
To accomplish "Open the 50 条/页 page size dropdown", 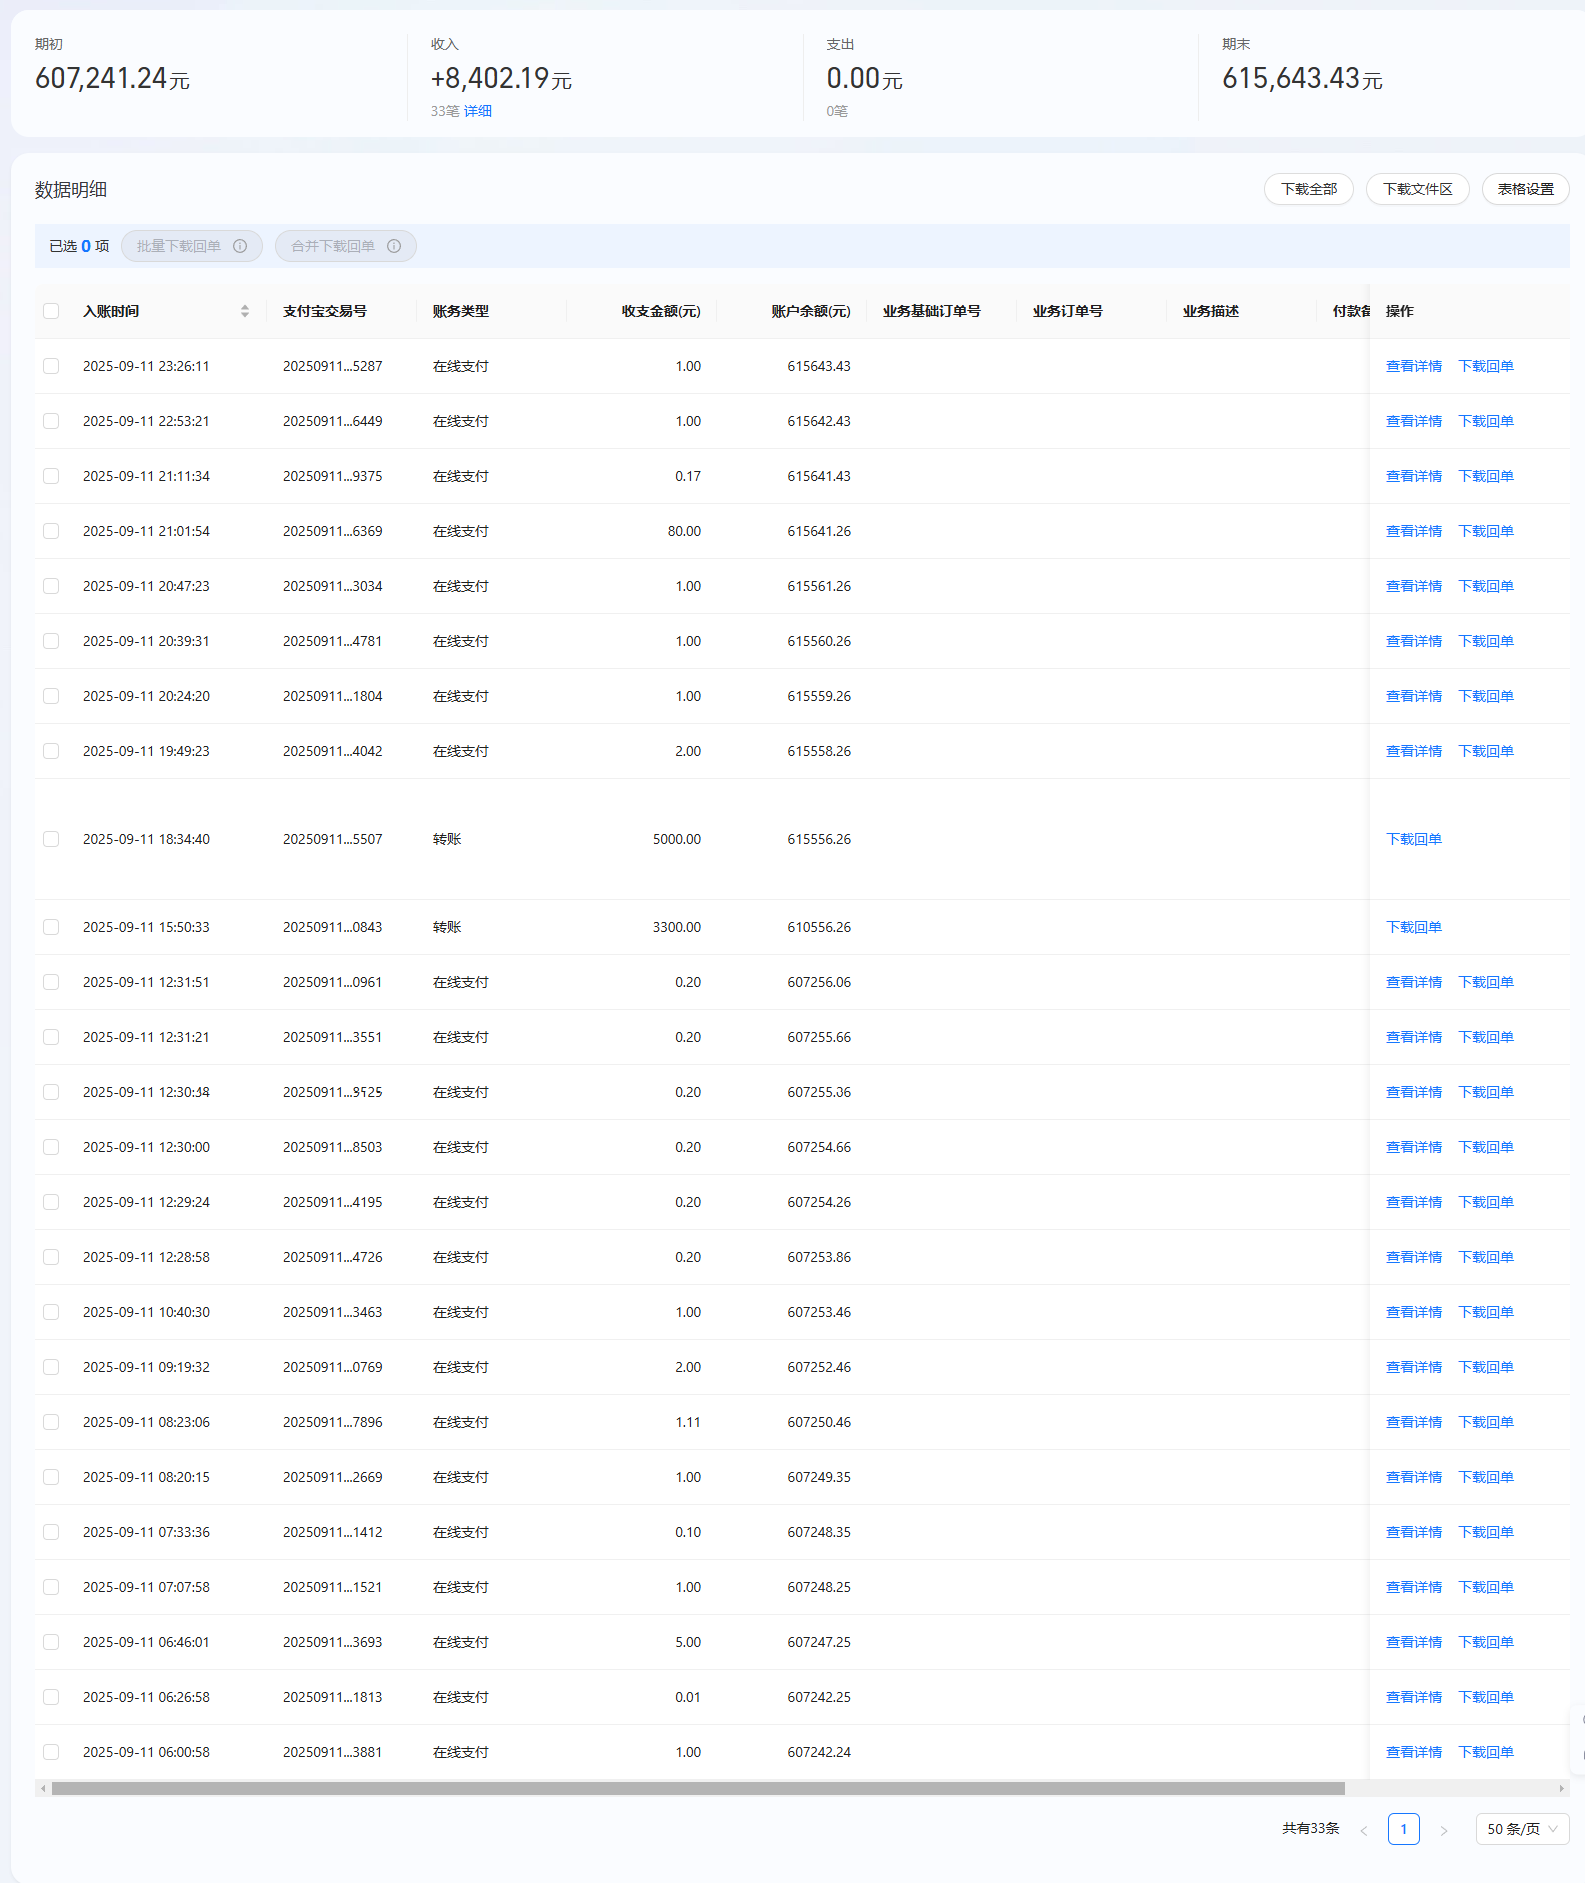I will (1522, 1829).
